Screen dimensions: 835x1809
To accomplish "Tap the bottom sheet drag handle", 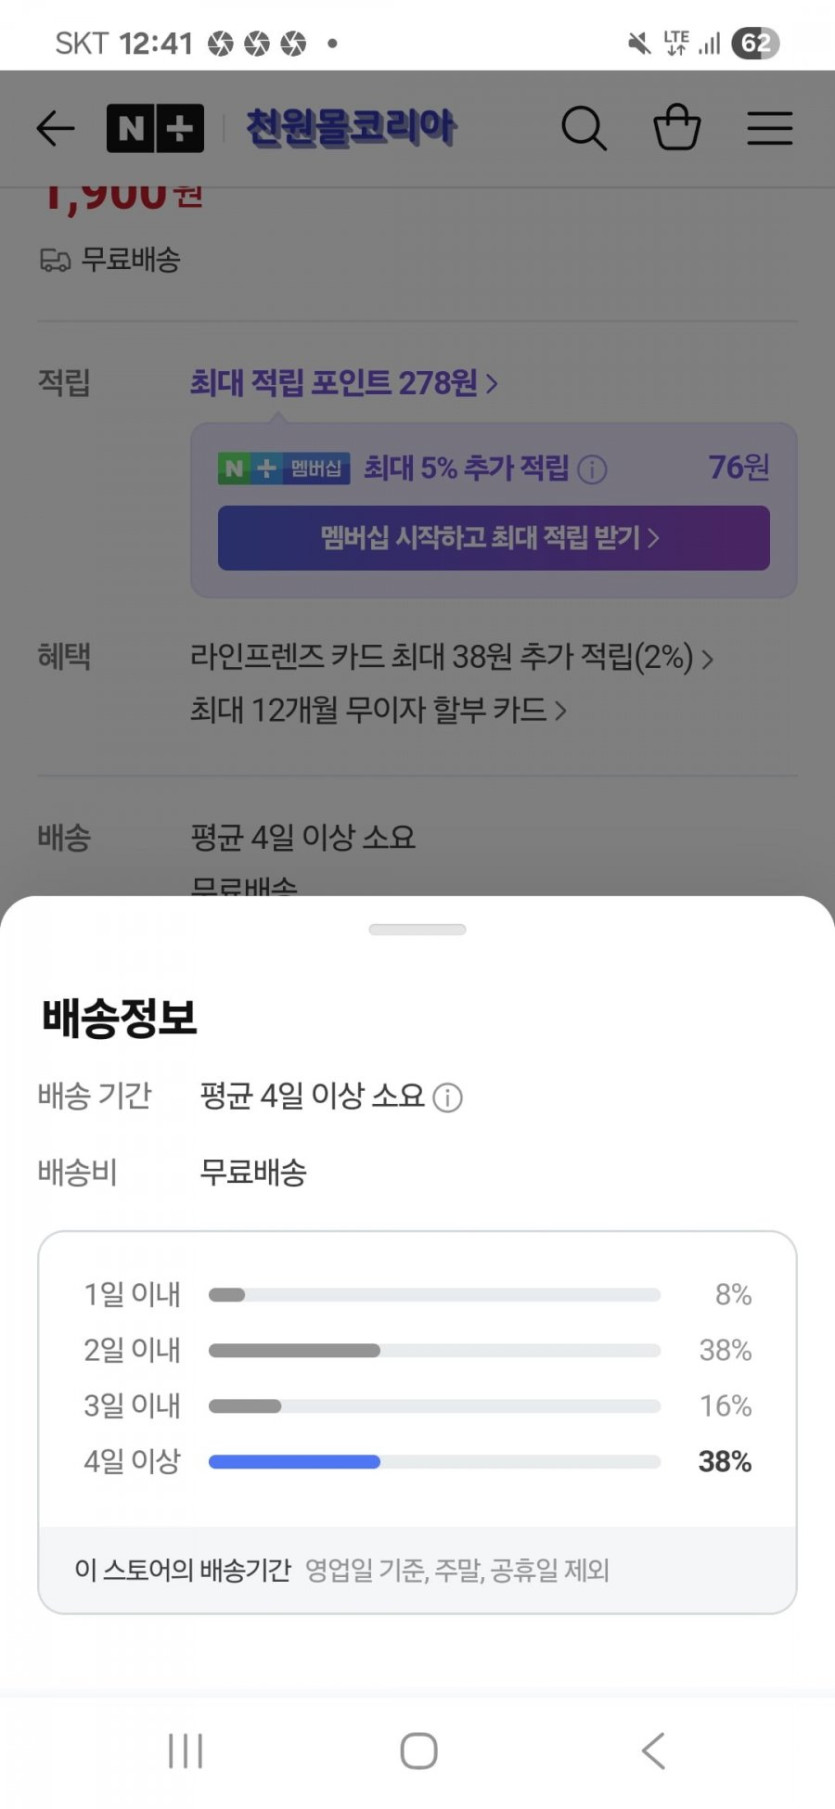I will point(417,930).
